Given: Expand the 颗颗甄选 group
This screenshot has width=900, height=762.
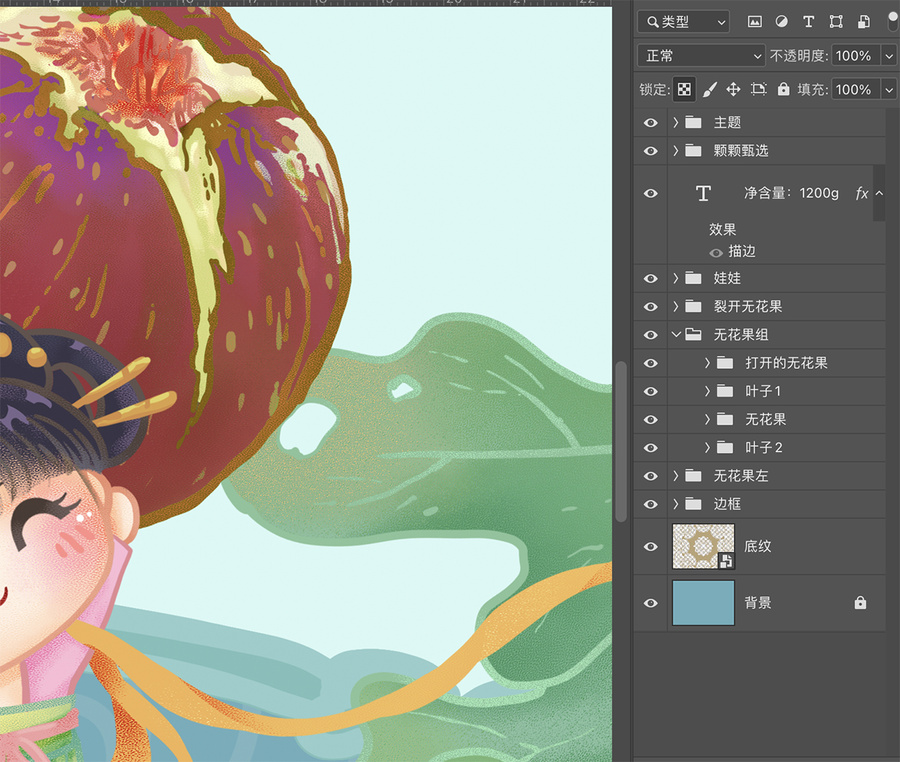Looking at the screenshot, I should click(x=676, y=150).
